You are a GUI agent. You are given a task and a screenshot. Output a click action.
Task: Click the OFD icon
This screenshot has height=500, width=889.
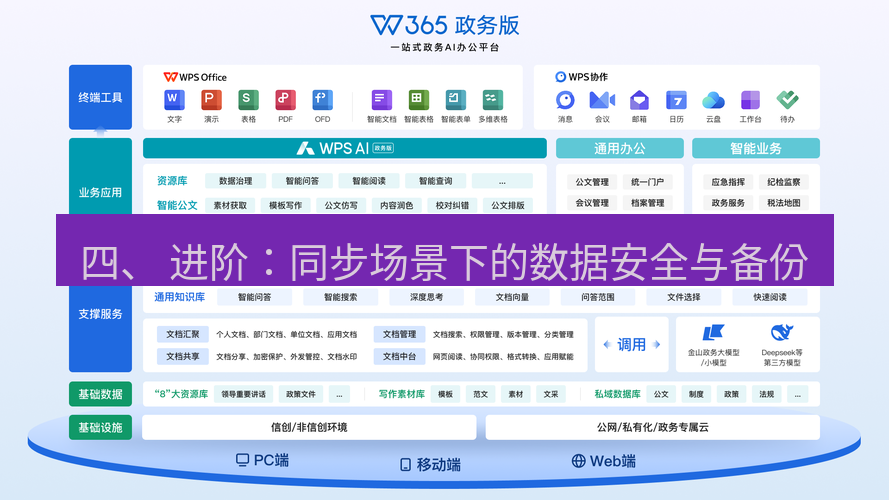pyautogui.click(x=322, y=100)
